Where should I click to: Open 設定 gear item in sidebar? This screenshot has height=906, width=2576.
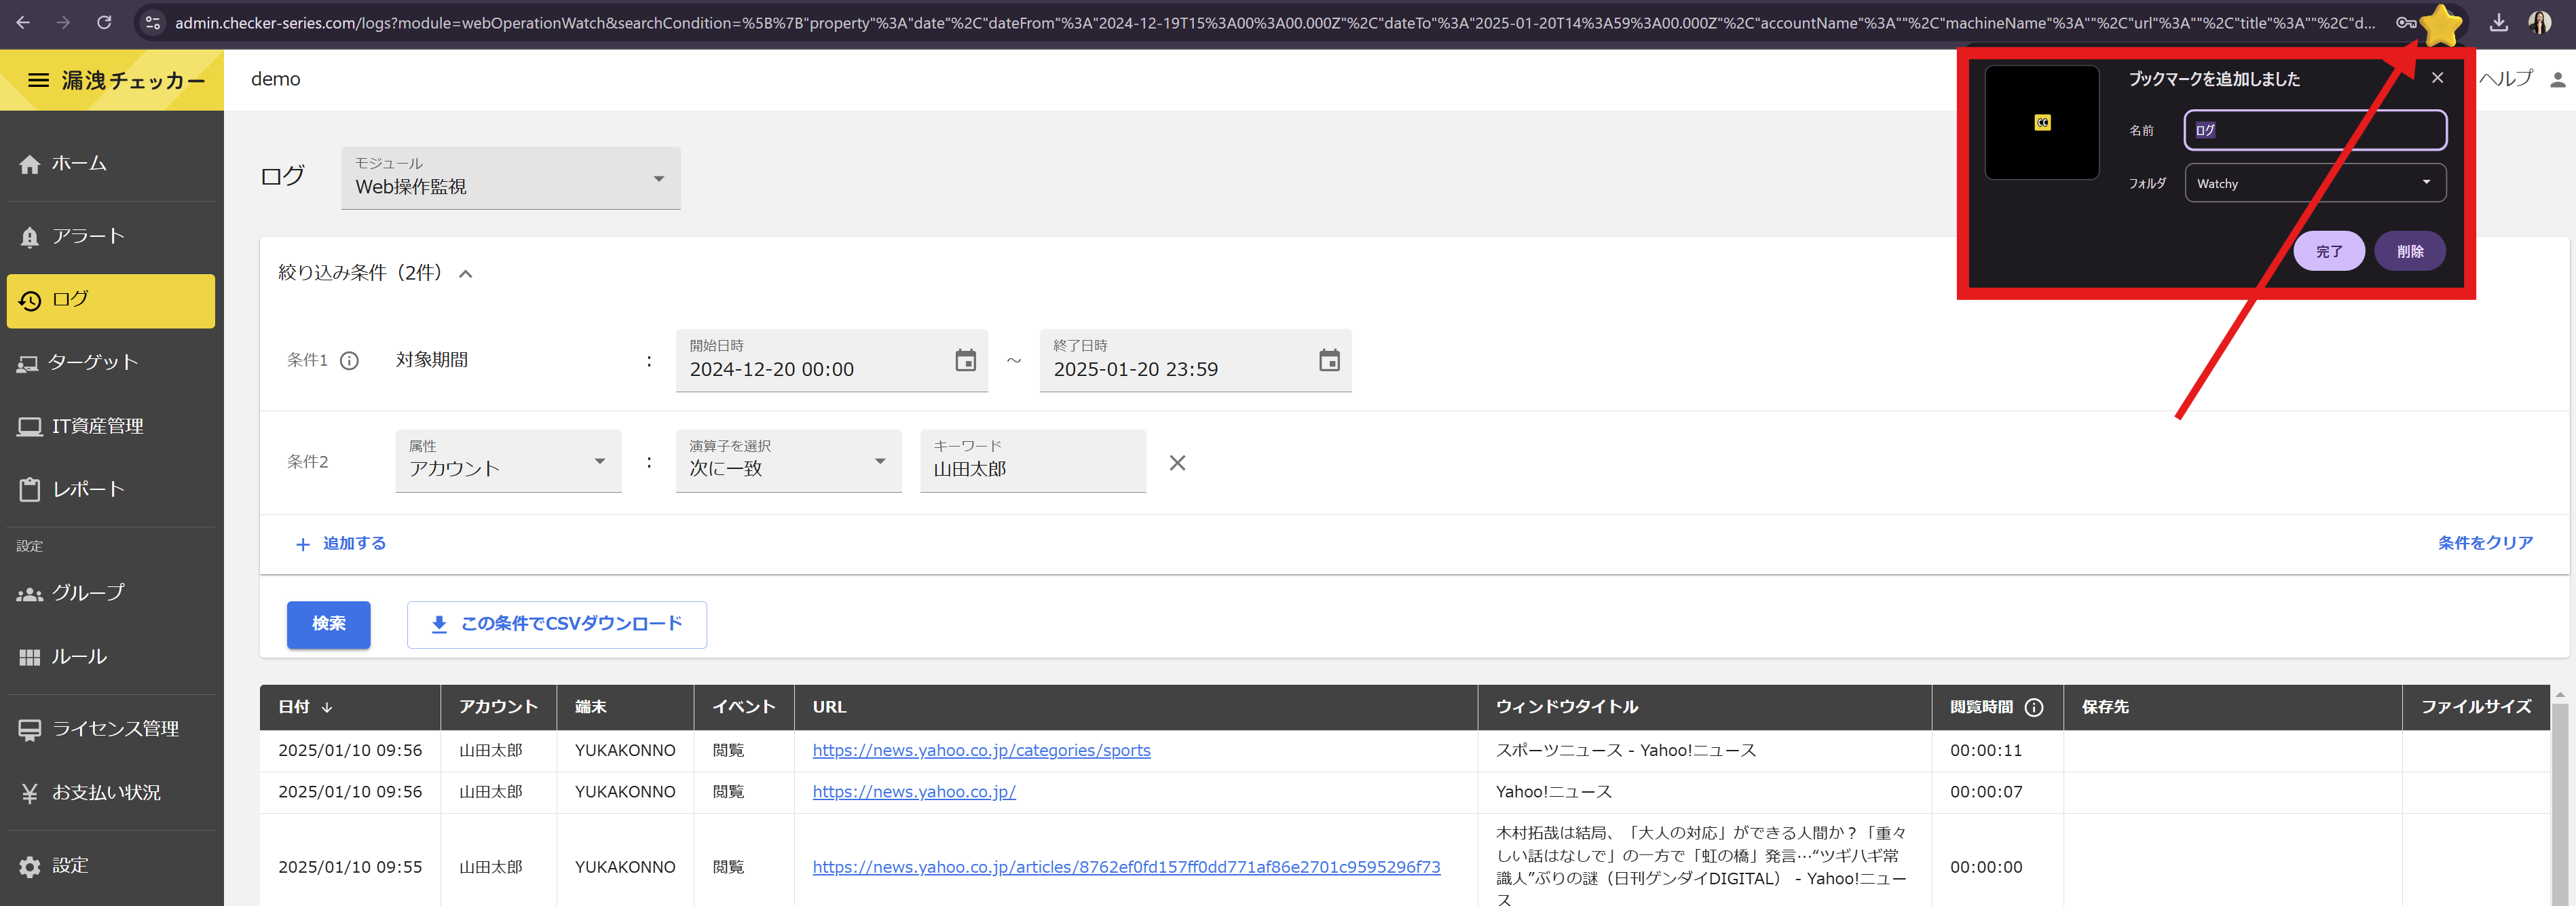click(111, 866)
